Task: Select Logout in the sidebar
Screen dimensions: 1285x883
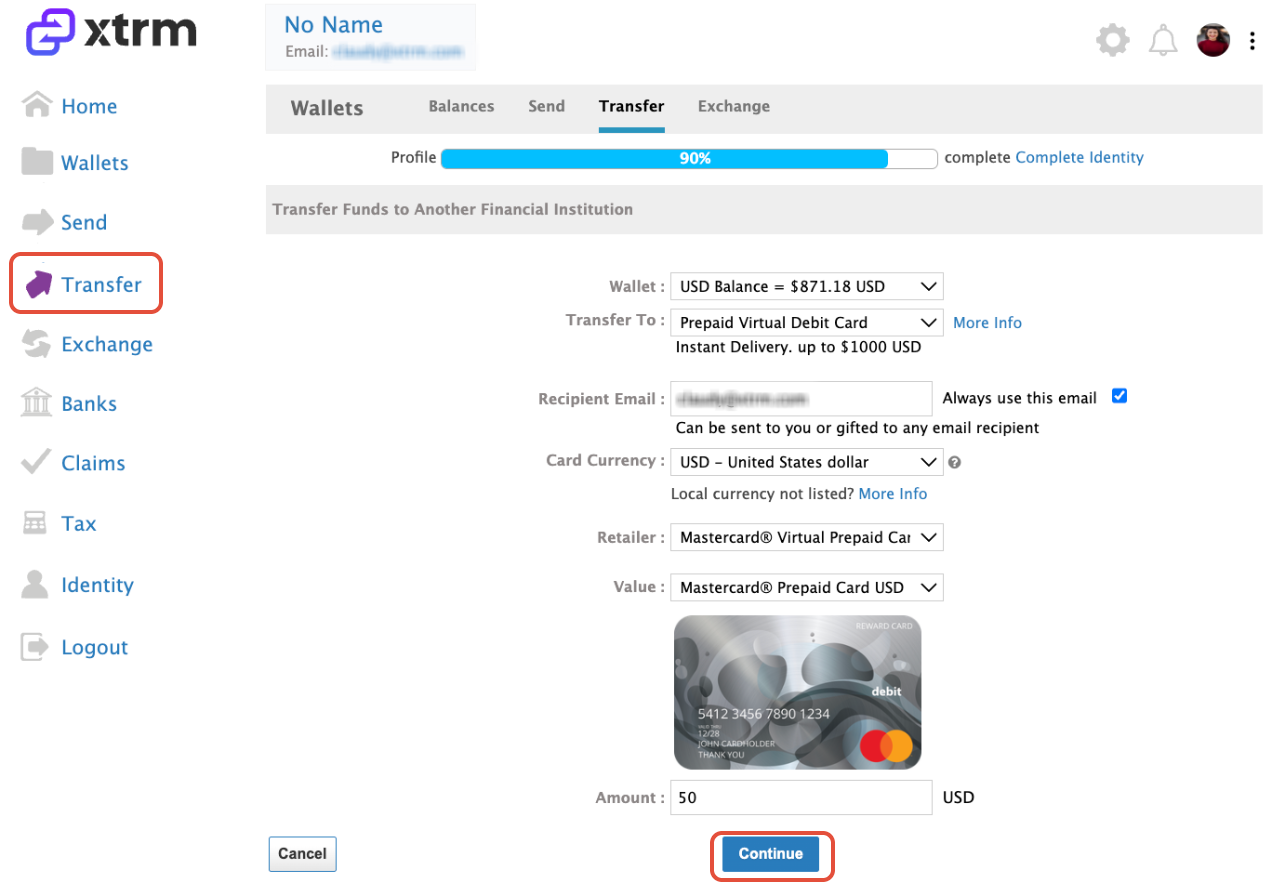Action: pyautogui.click(x=95, y=647)
